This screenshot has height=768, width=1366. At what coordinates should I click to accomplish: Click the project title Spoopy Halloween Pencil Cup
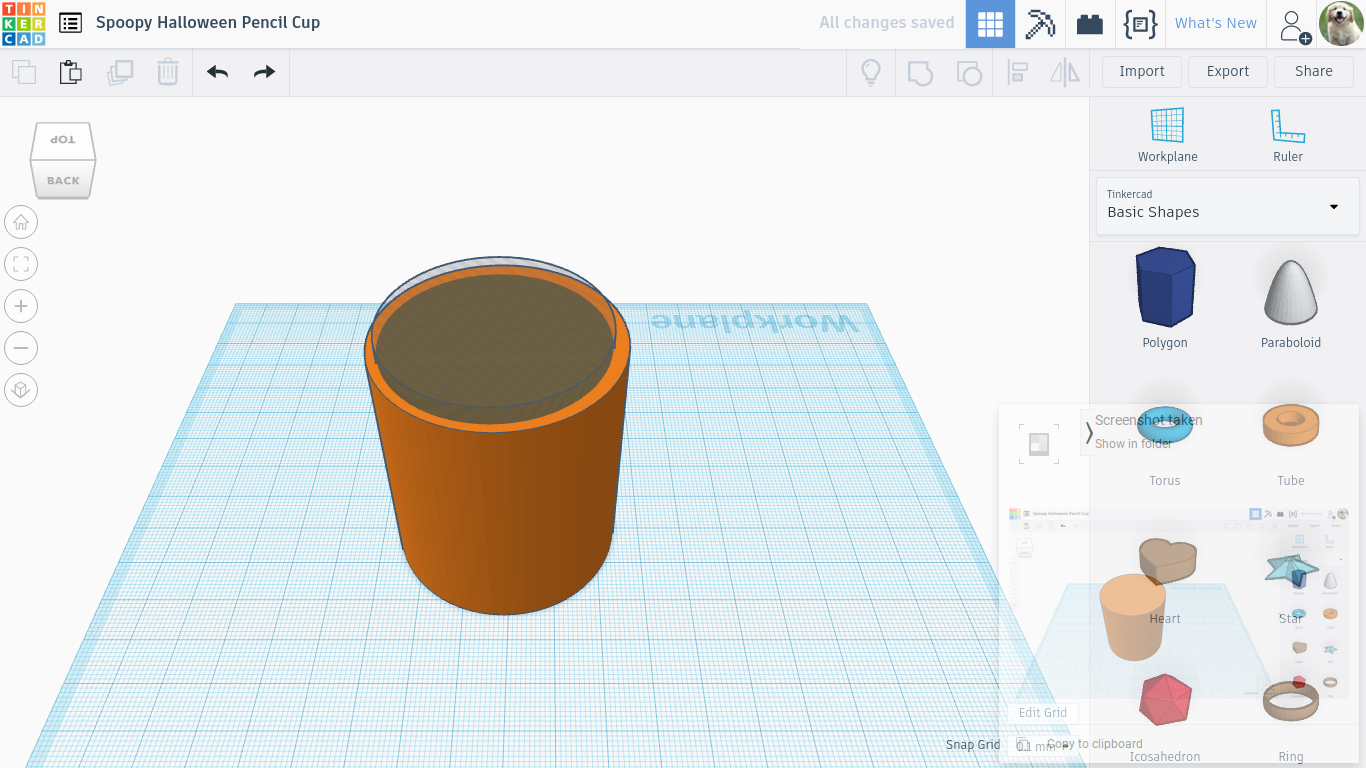(208, 22)
